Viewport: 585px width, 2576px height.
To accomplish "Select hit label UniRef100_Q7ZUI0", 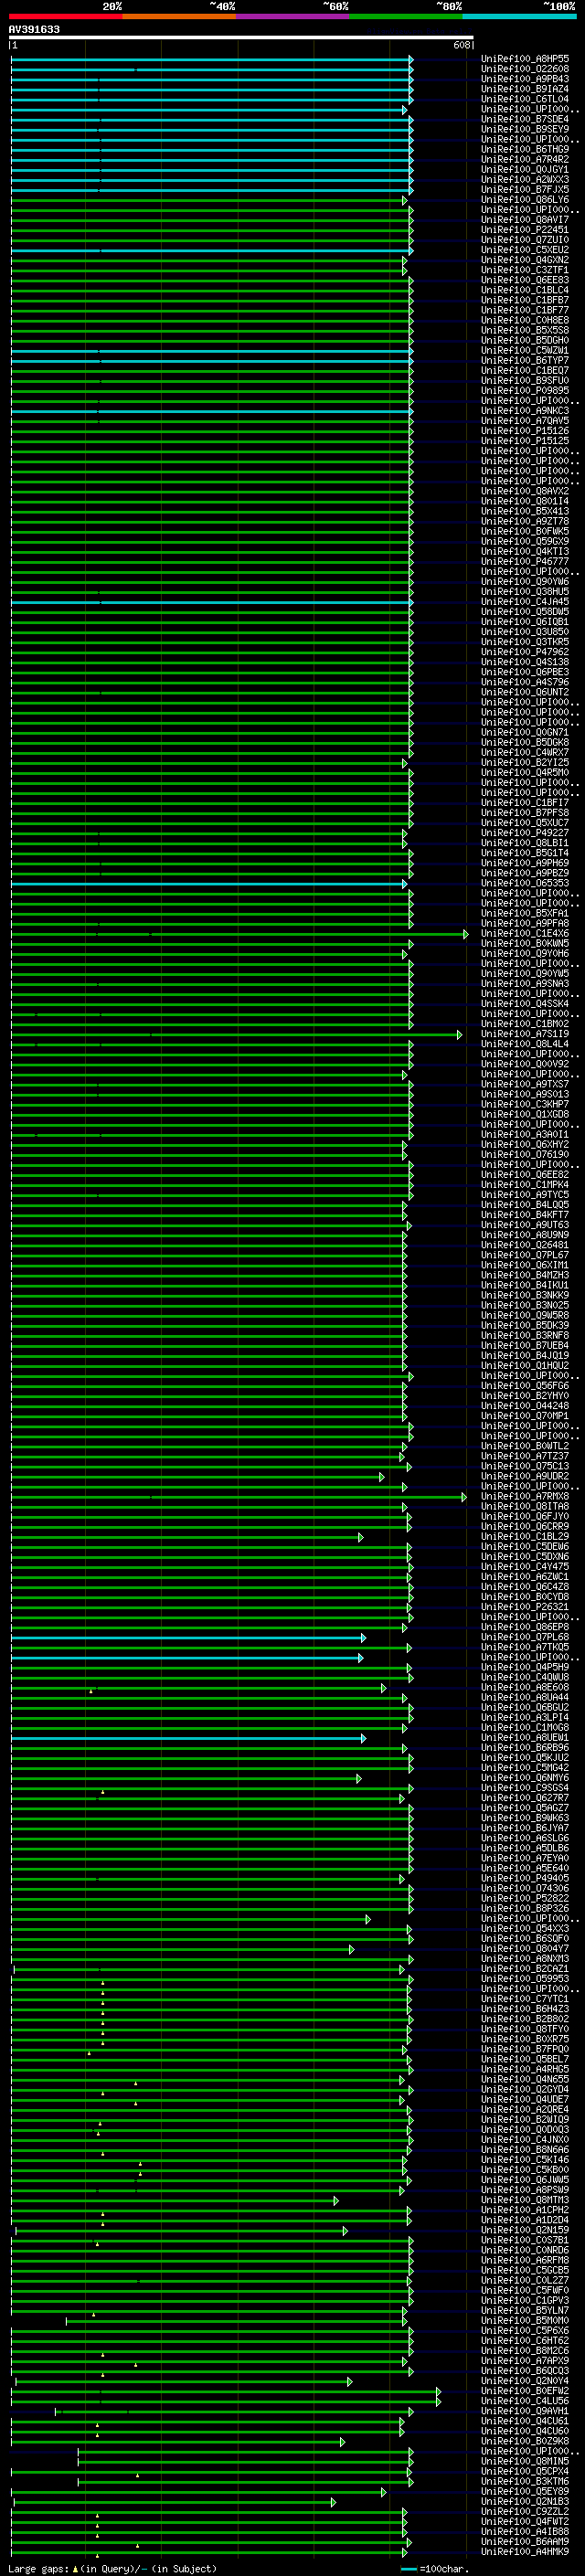I will [525, 240].
